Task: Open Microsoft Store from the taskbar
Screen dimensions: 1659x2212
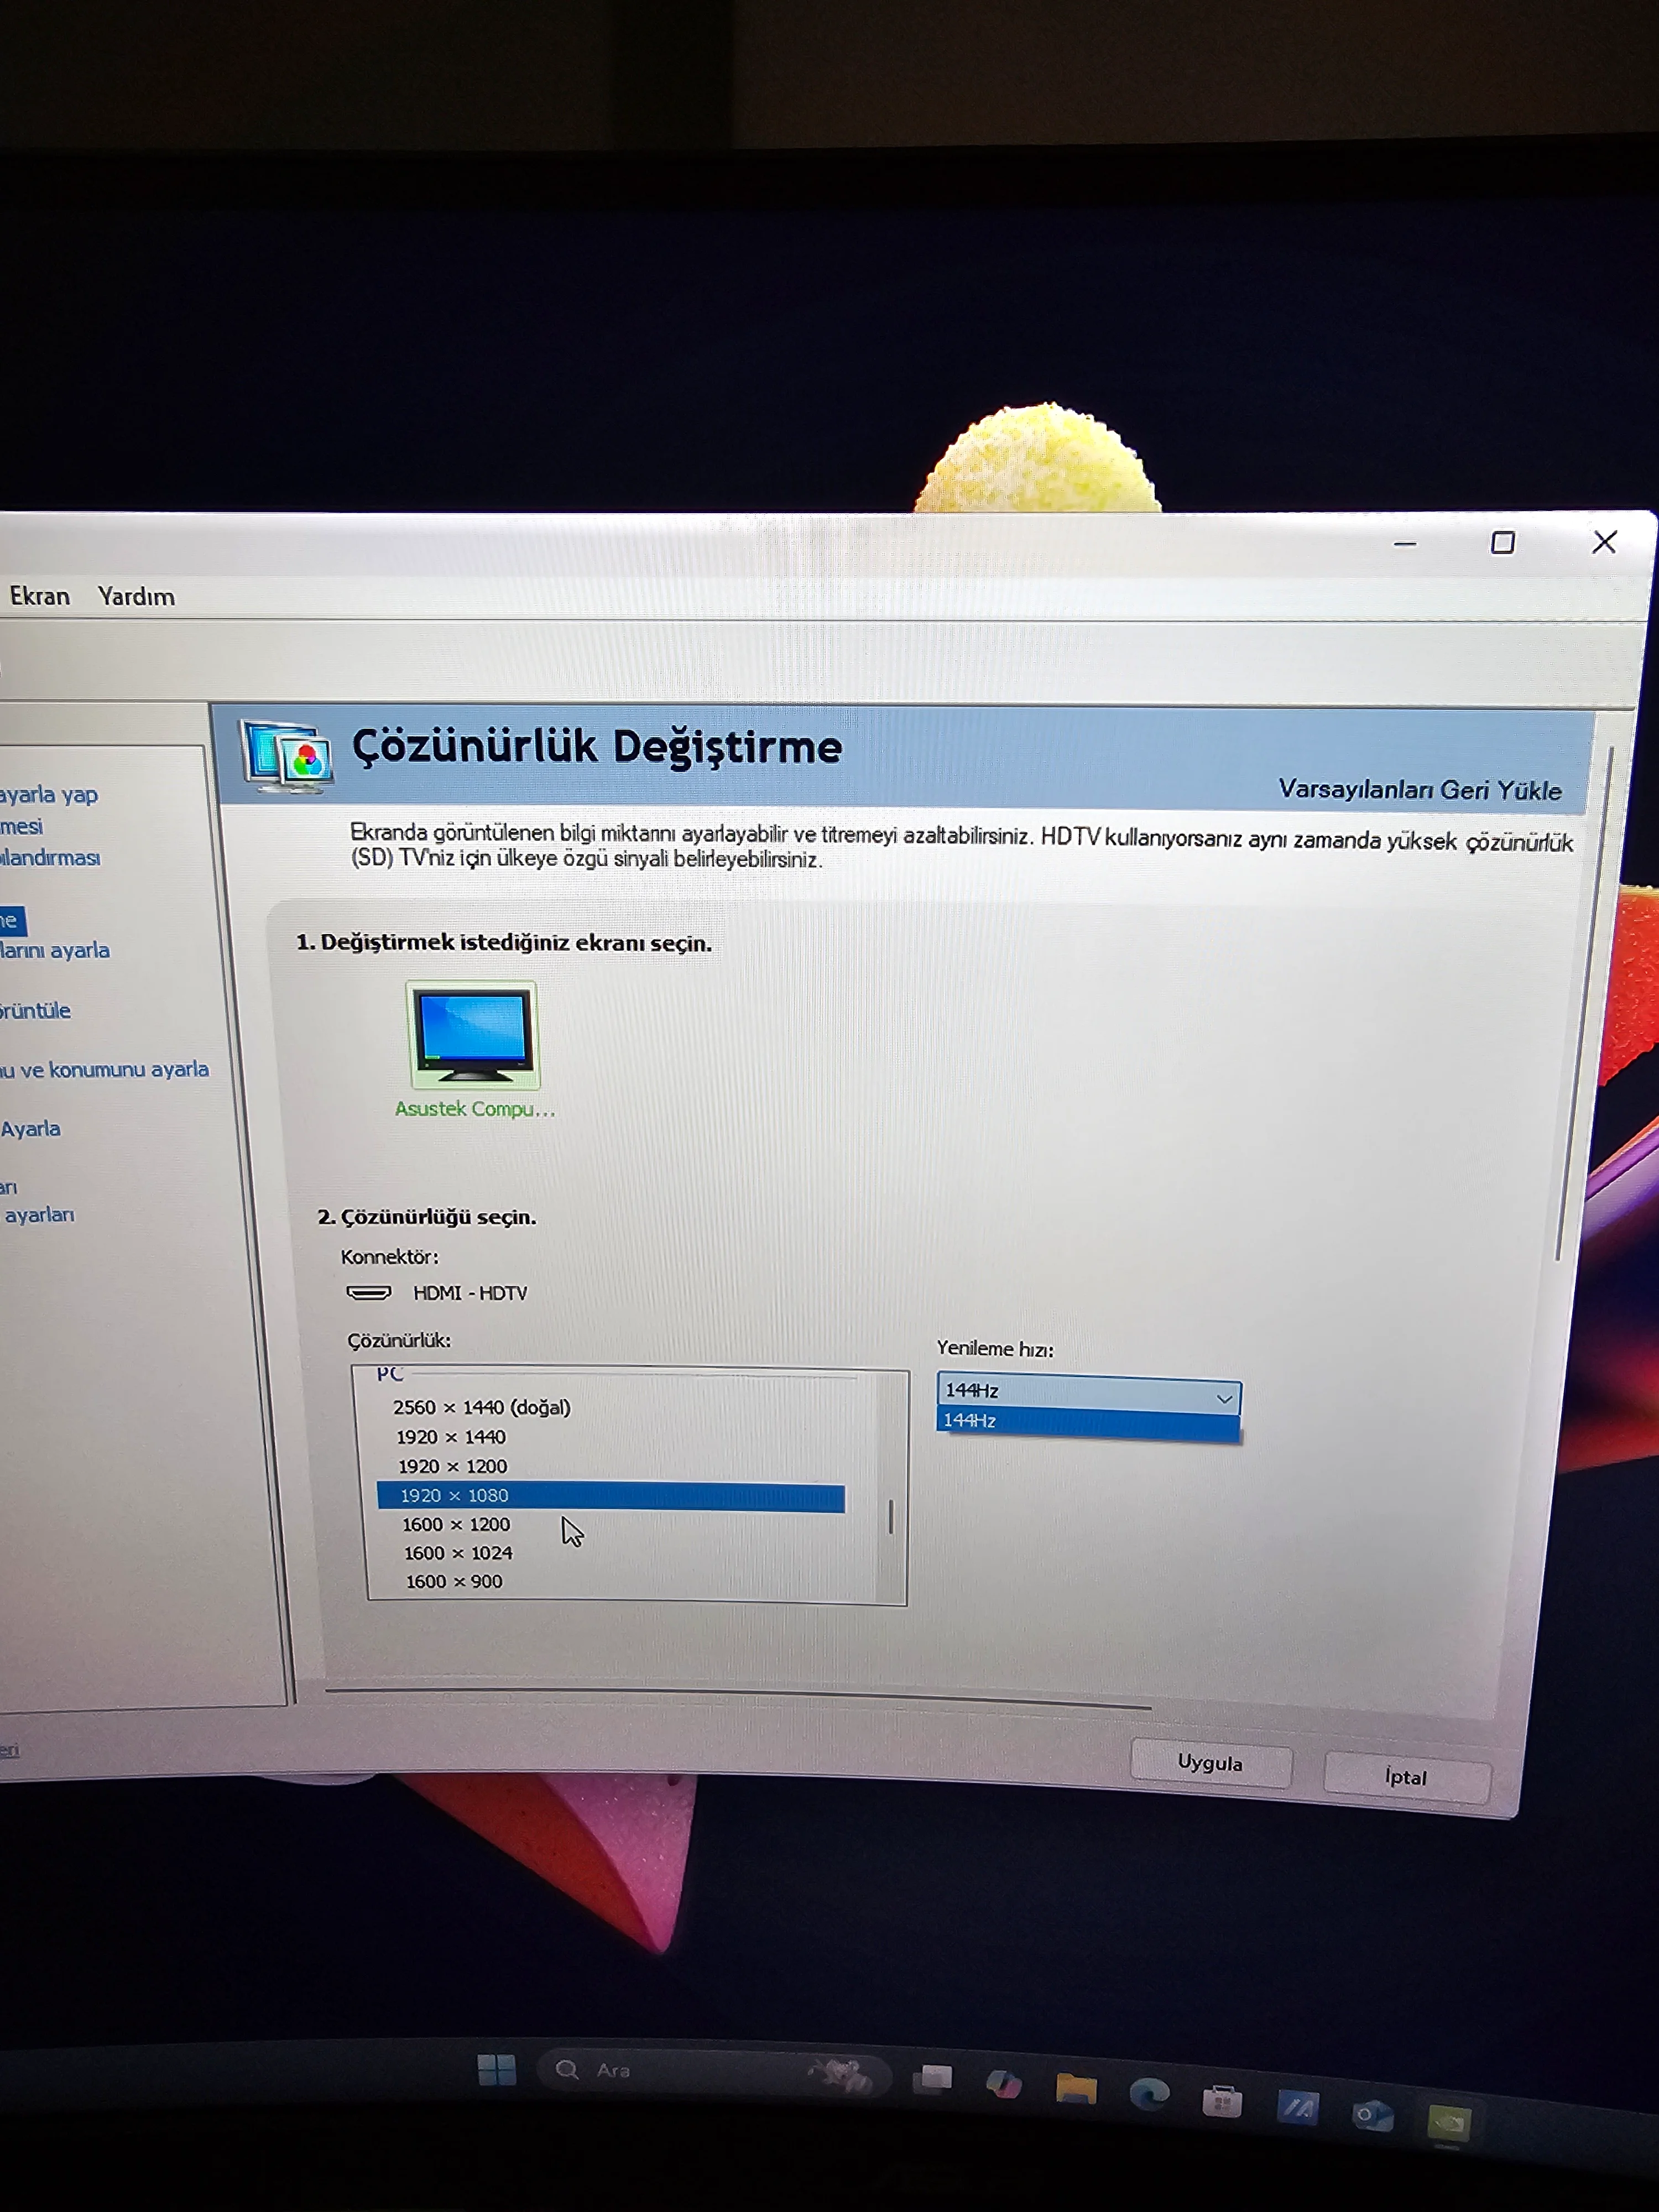Action: (x=1222, y=2101)
